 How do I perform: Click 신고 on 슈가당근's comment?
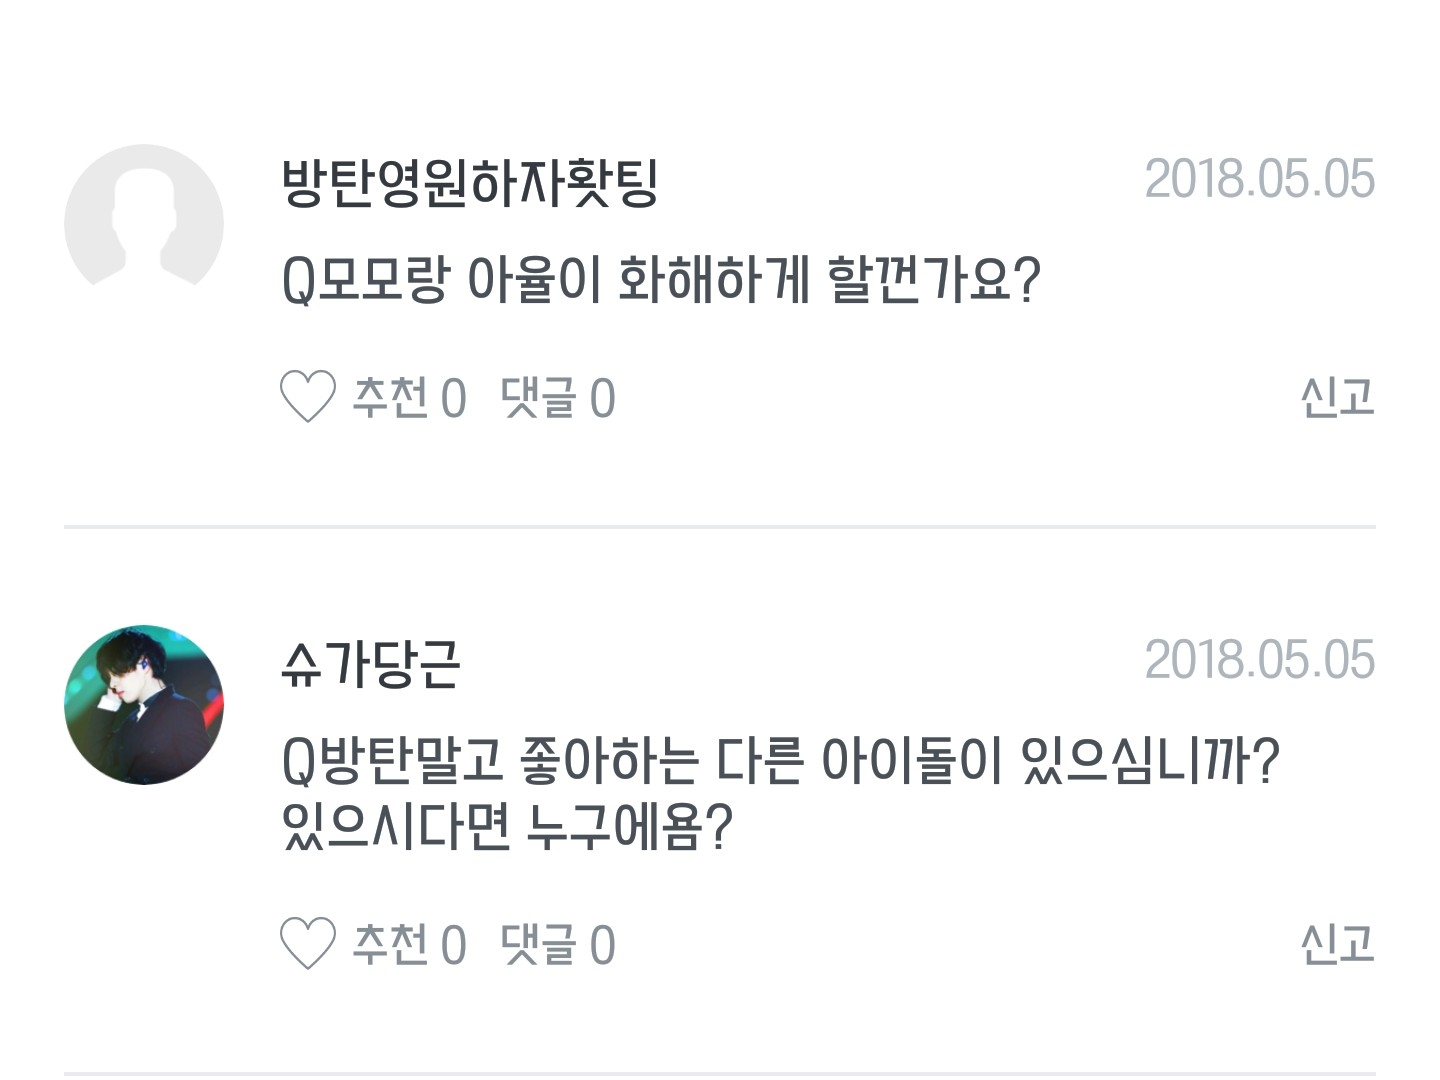(x=1337, y=944)
